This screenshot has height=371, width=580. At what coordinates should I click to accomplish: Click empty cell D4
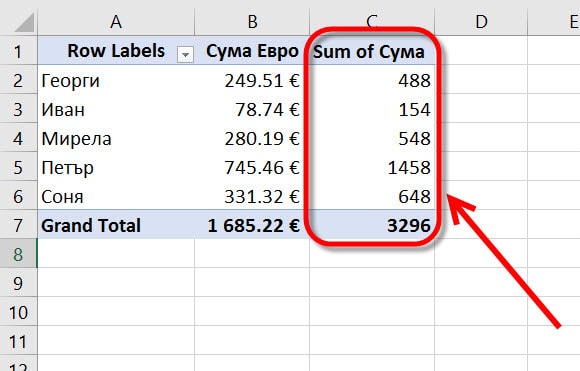point(481,138)
